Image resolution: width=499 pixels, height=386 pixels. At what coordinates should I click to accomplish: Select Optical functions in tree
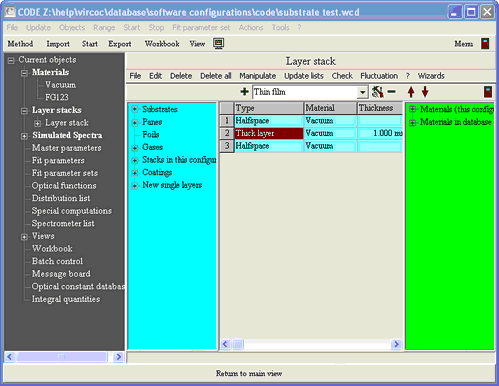point(64,186)
